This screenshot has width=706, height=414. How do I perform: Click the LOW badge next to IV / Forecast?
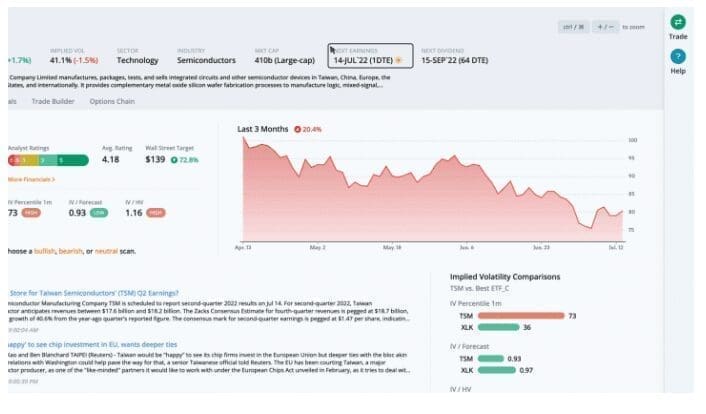pos(99,212)
